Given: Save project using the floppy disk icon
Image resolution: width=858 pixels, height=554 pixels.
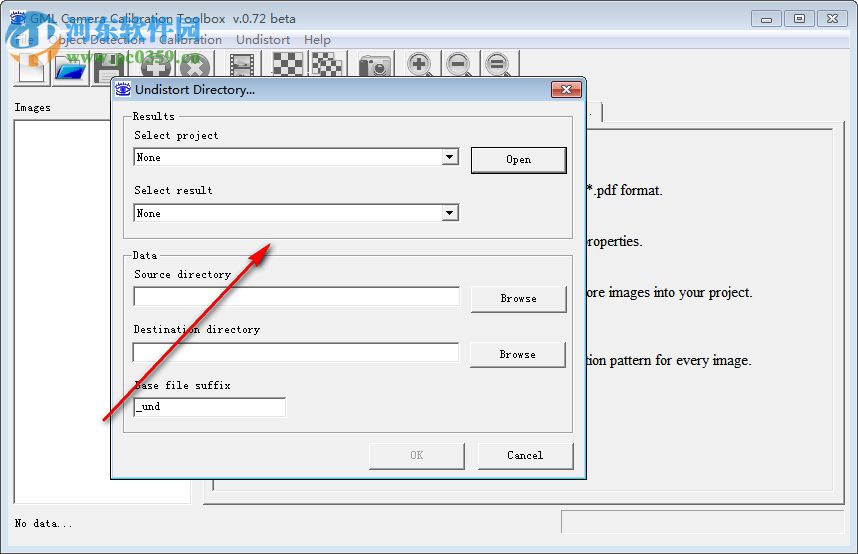Looking at the screenshot, I should click(x=110, y=68).
